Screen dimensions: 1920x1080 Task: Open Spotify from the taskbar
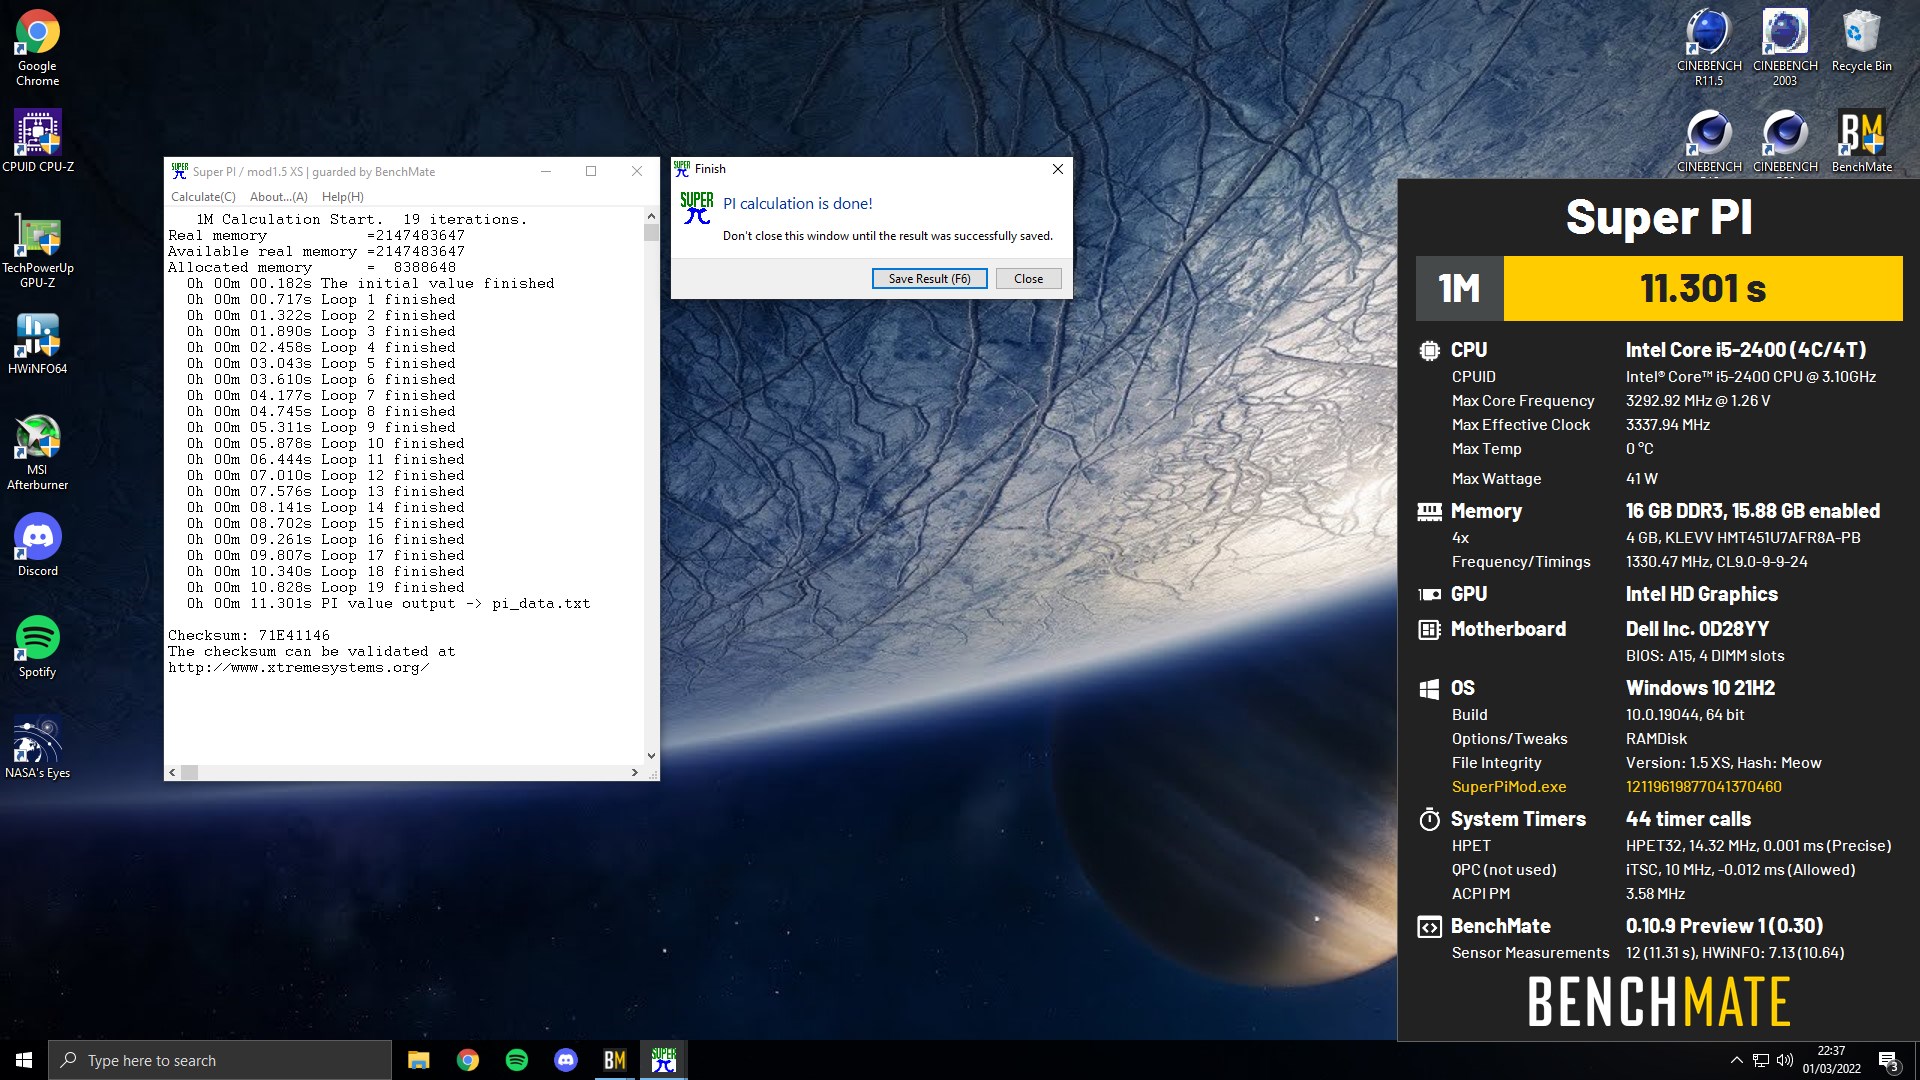coord(517,1060)
